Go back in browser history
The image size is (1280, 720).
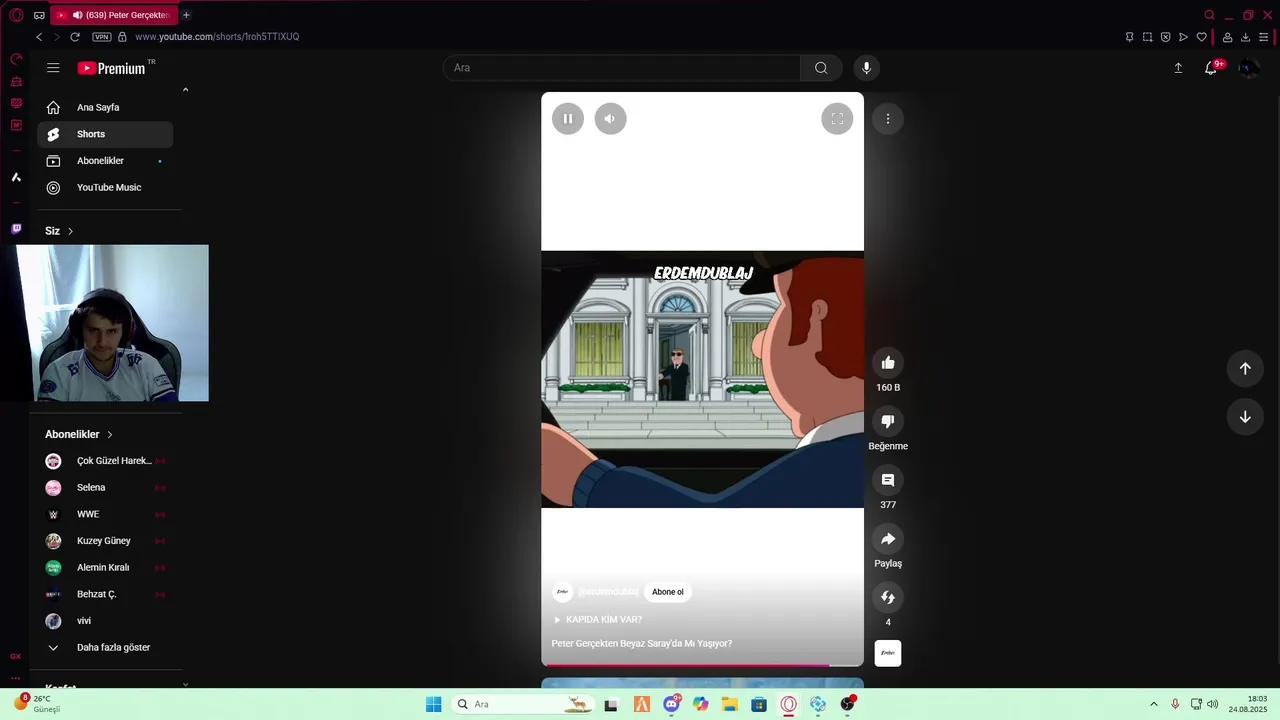(39, 37)
